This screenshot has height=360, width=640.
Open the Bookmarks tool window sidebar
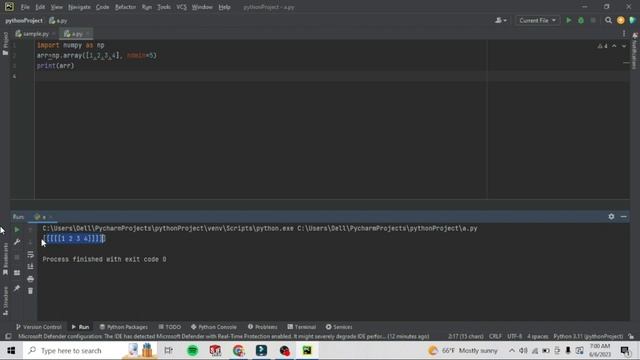point(5,259)
